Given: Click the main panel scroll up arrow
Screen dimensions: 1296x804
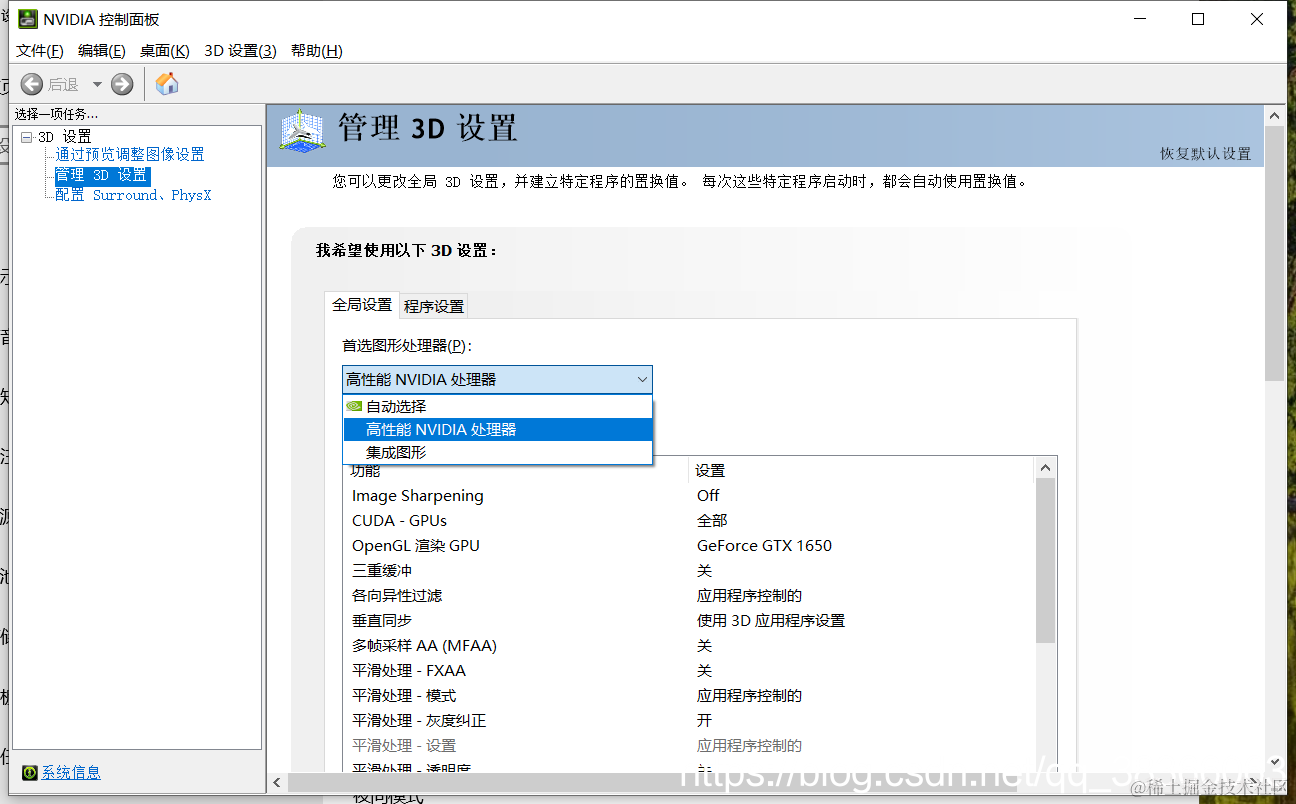Looking at the screenshot, I should click(x=1274, y=116).
